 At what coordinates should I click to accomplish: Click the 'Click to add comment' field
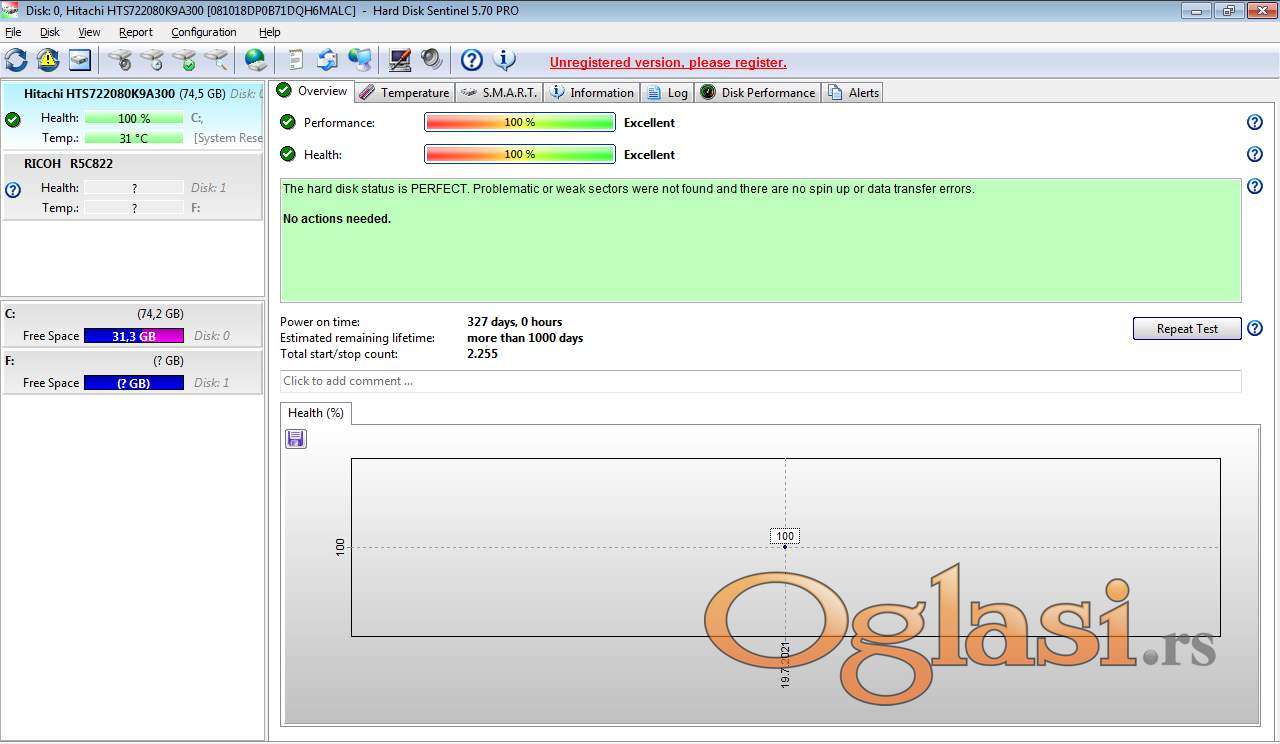coord(760,381)
